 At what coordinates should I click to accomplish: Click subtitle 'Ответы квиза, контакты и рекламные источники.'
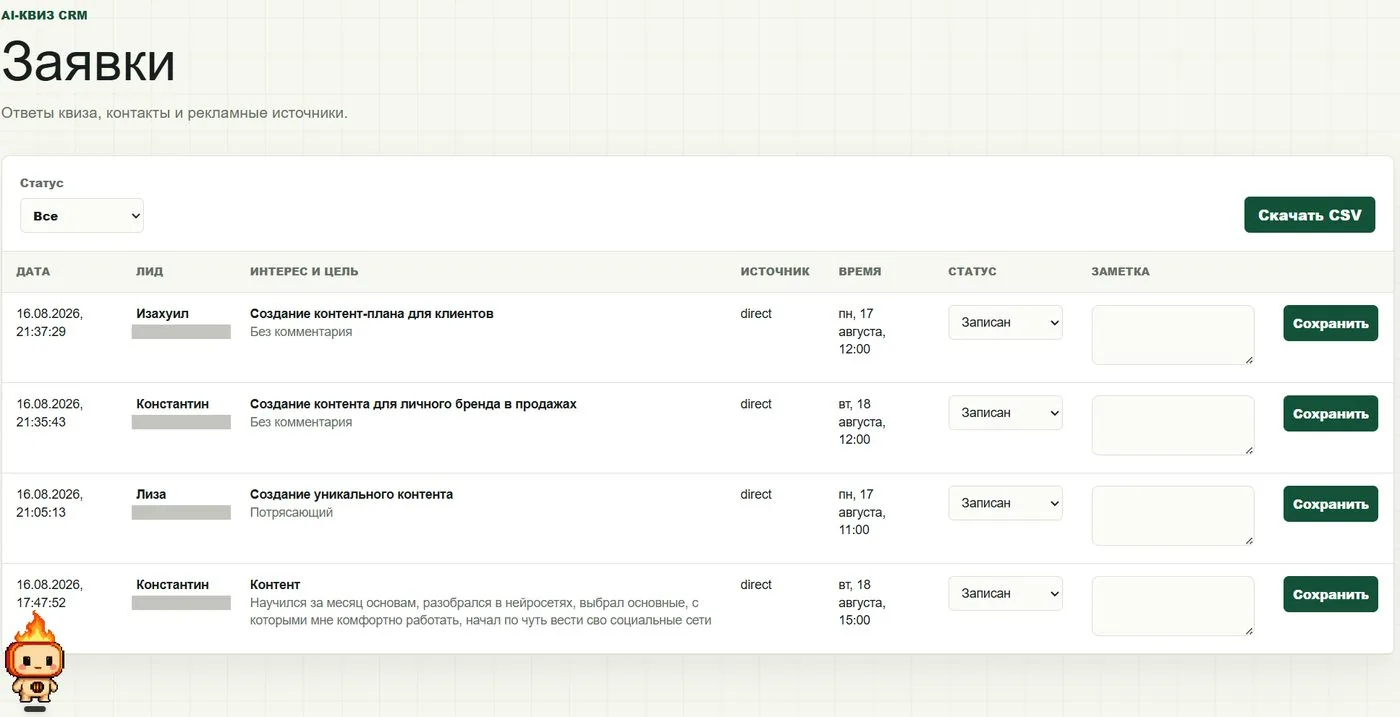[174, 113]
